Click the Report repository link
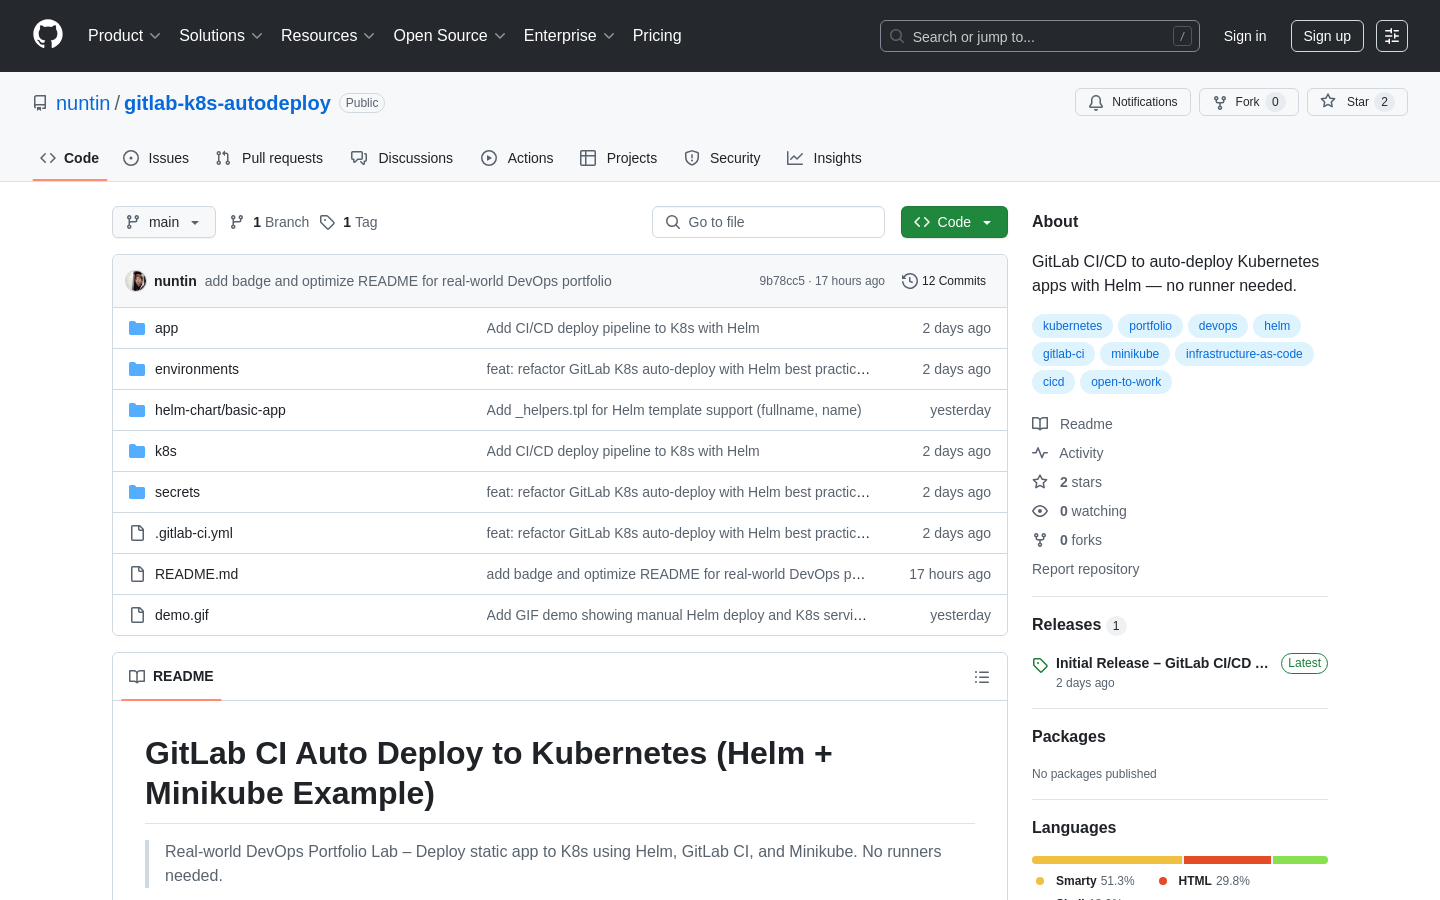The width and height of the screenshot is (1440, 900). [x=1085, y=569]
